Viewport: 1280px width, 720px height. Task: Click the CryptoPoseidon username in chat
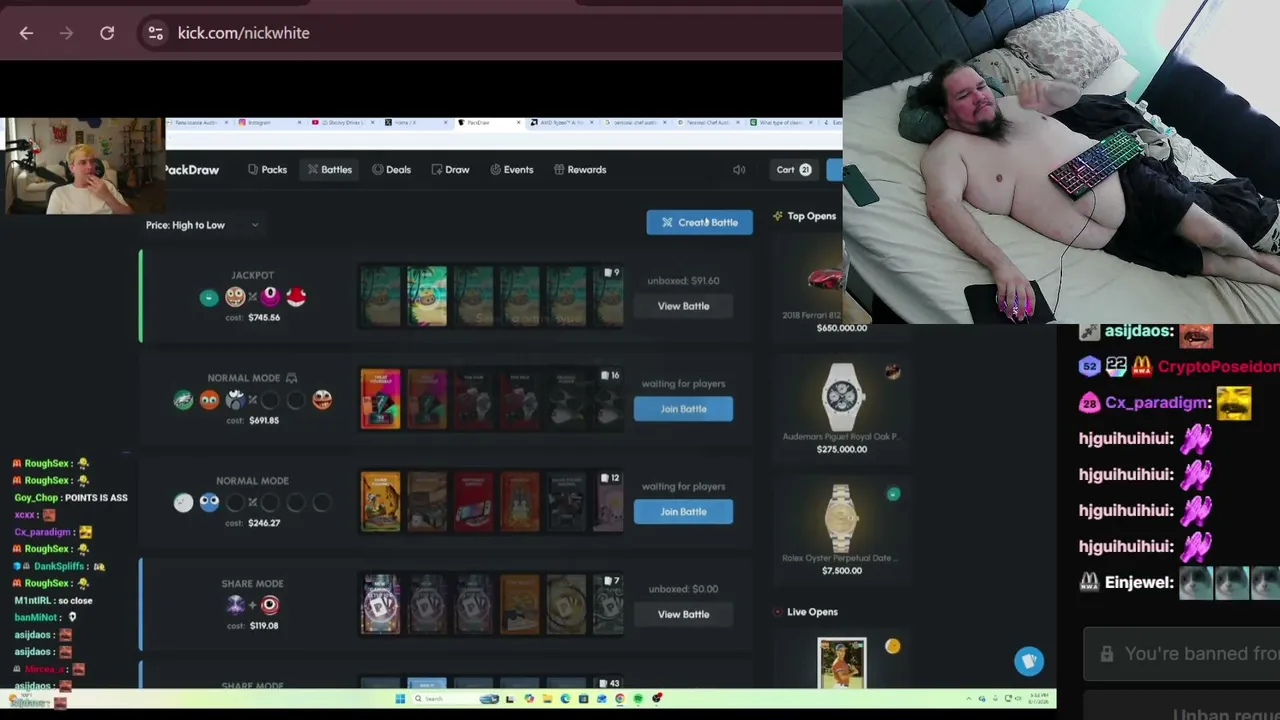(1218, 367)
